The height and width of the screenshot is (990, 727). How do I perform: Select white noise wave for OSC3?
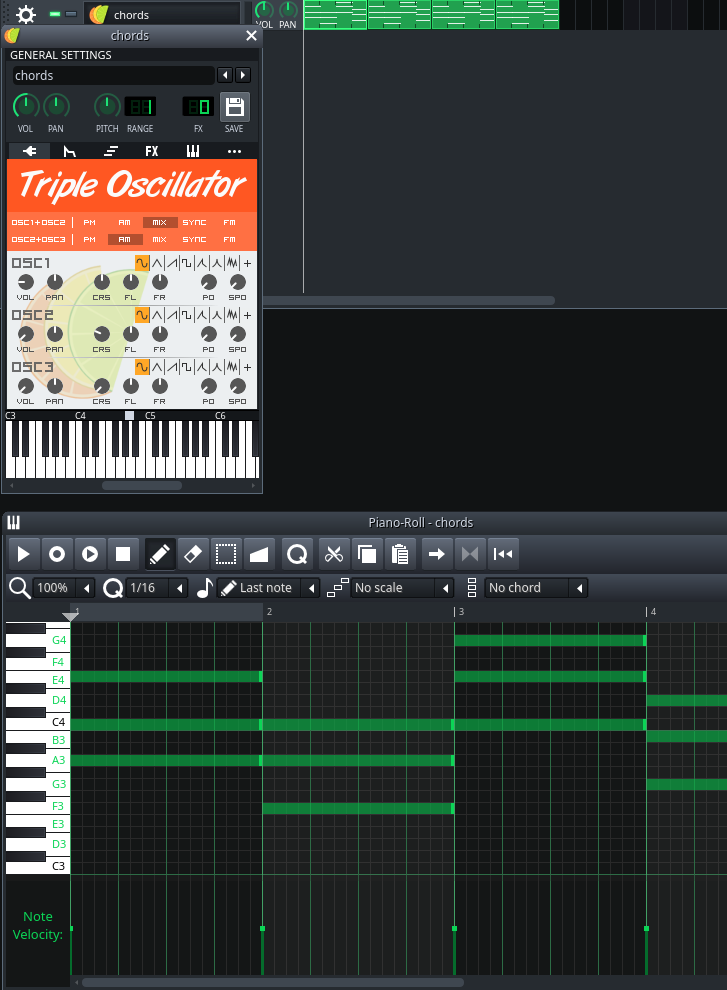pyautogui.click(x=232, y=367)
